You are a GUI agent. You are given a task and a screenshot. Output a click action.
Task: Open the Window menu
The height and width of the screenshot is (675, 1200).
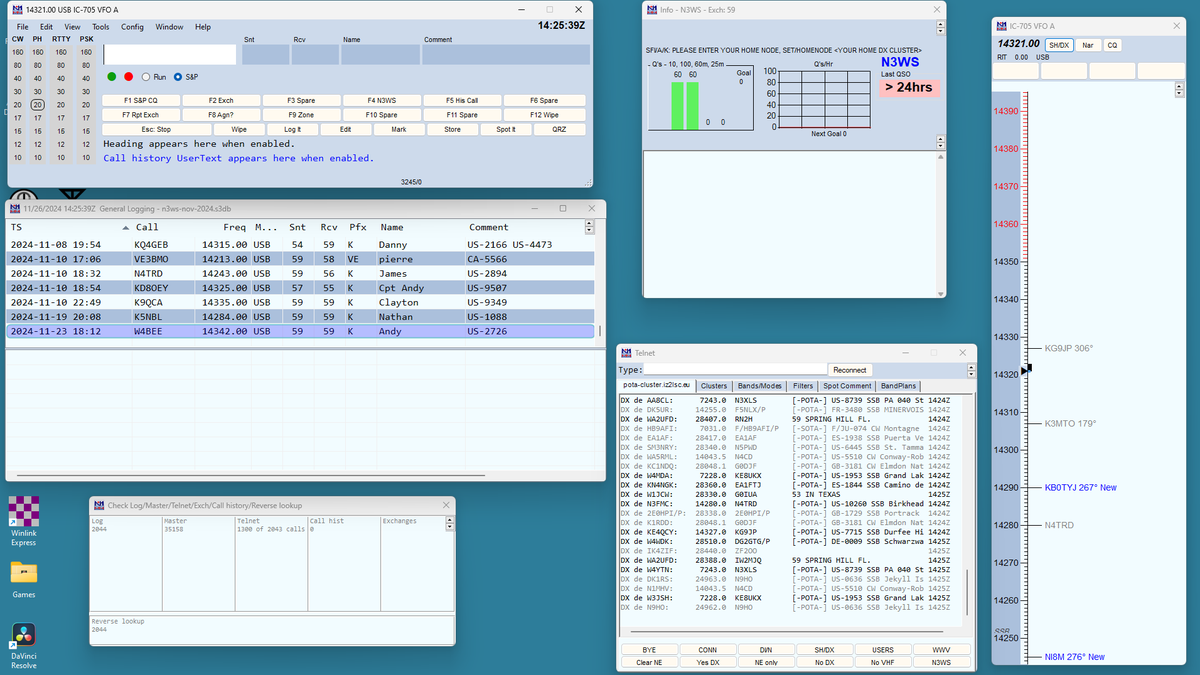click(x=169, y=27)
